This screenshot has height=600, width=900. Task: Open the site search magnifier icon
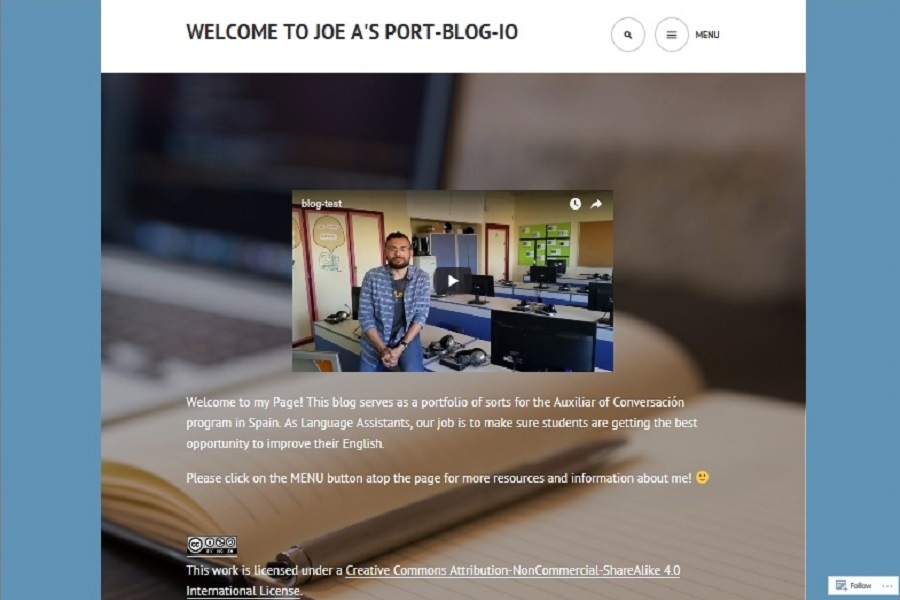627,34
